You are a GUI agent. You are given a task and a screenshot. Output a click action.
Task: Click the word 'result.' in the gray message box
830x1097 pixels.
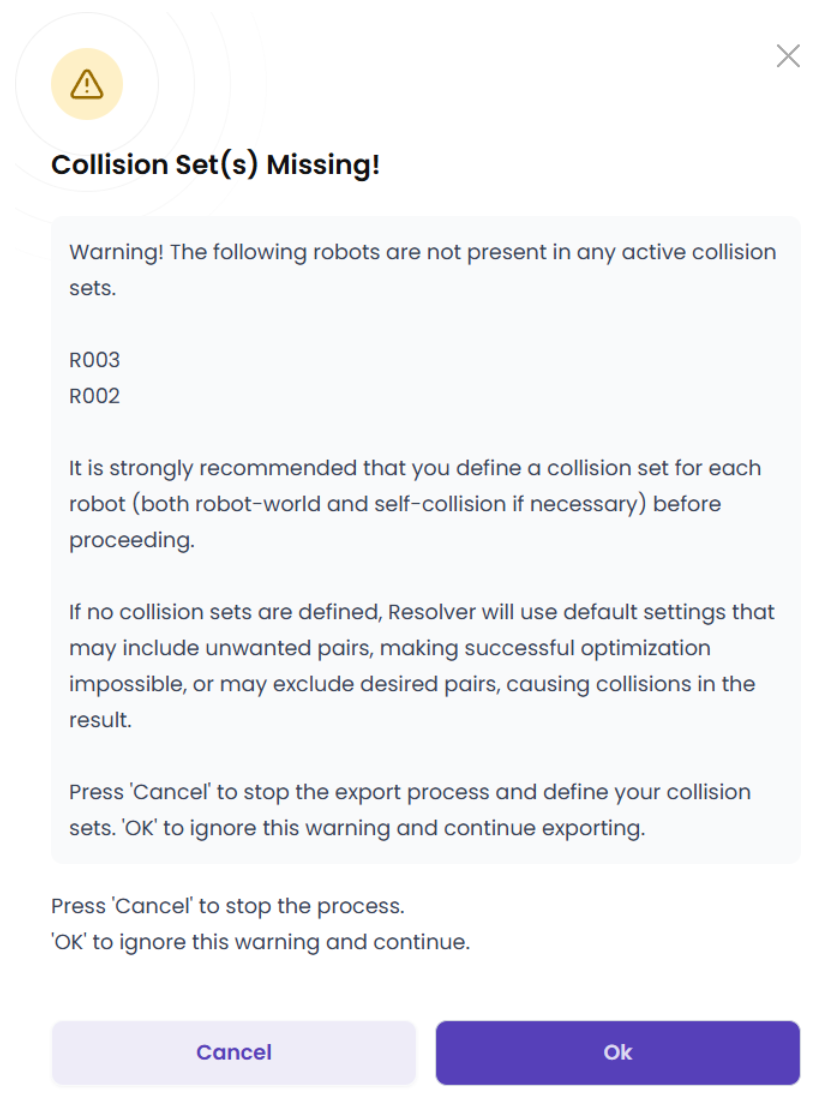click(100, 720)
